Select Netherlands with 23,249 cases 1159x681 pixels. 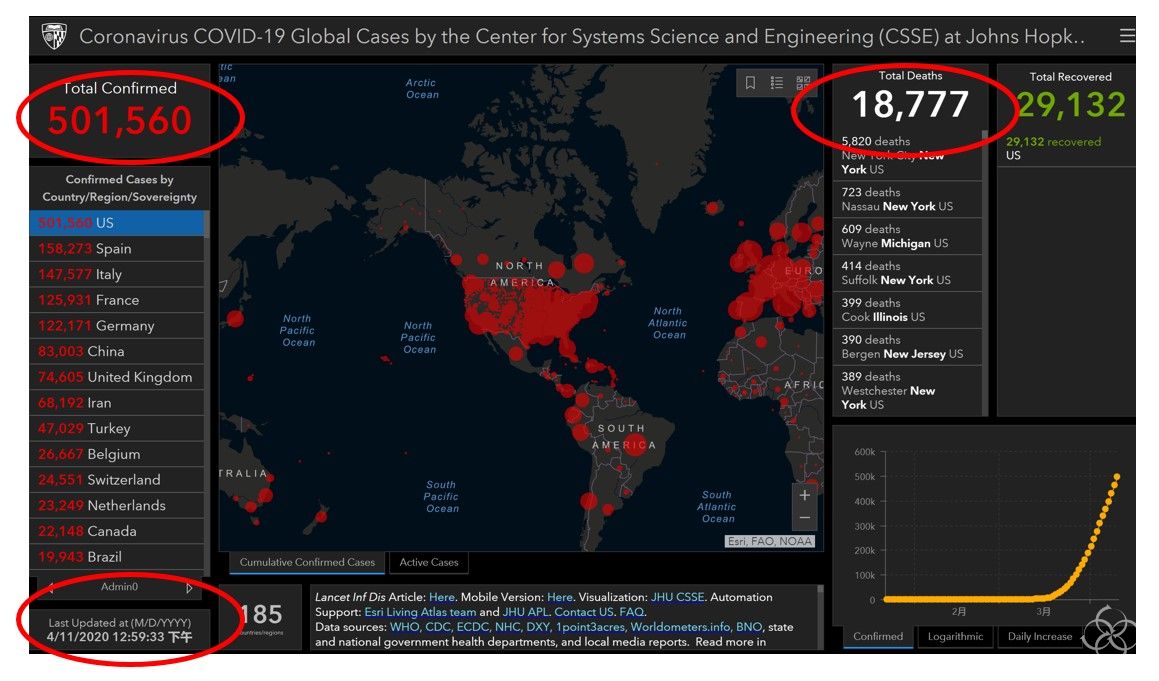tap(117, 506)
